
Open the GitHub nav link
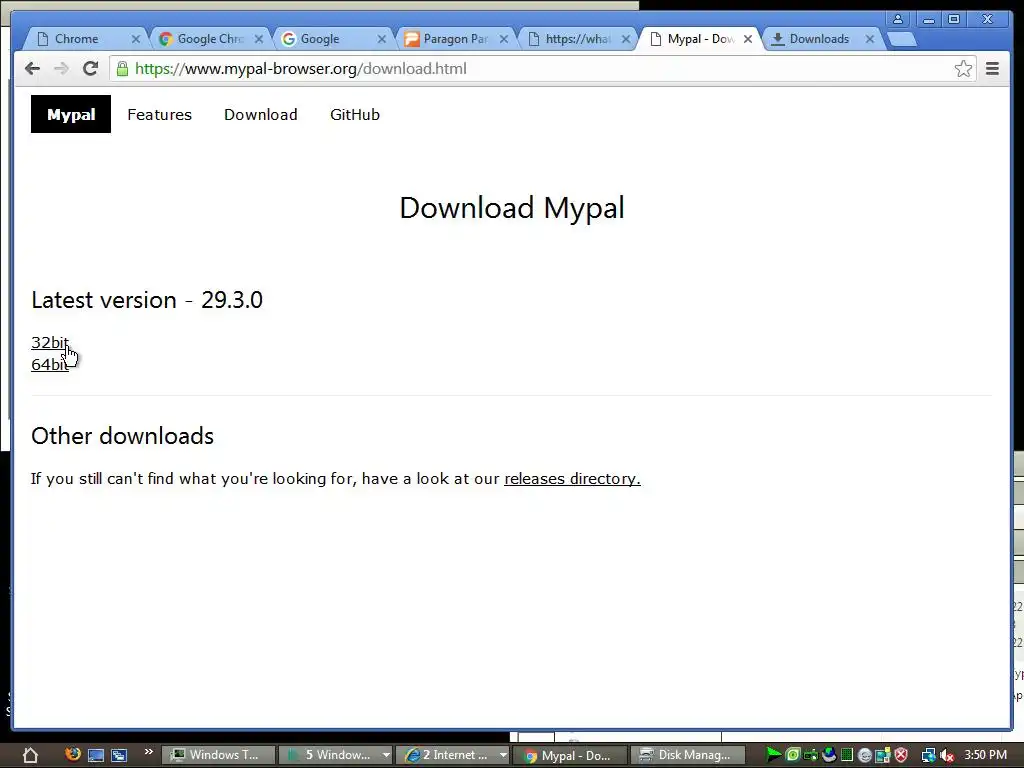coord(355,115)
